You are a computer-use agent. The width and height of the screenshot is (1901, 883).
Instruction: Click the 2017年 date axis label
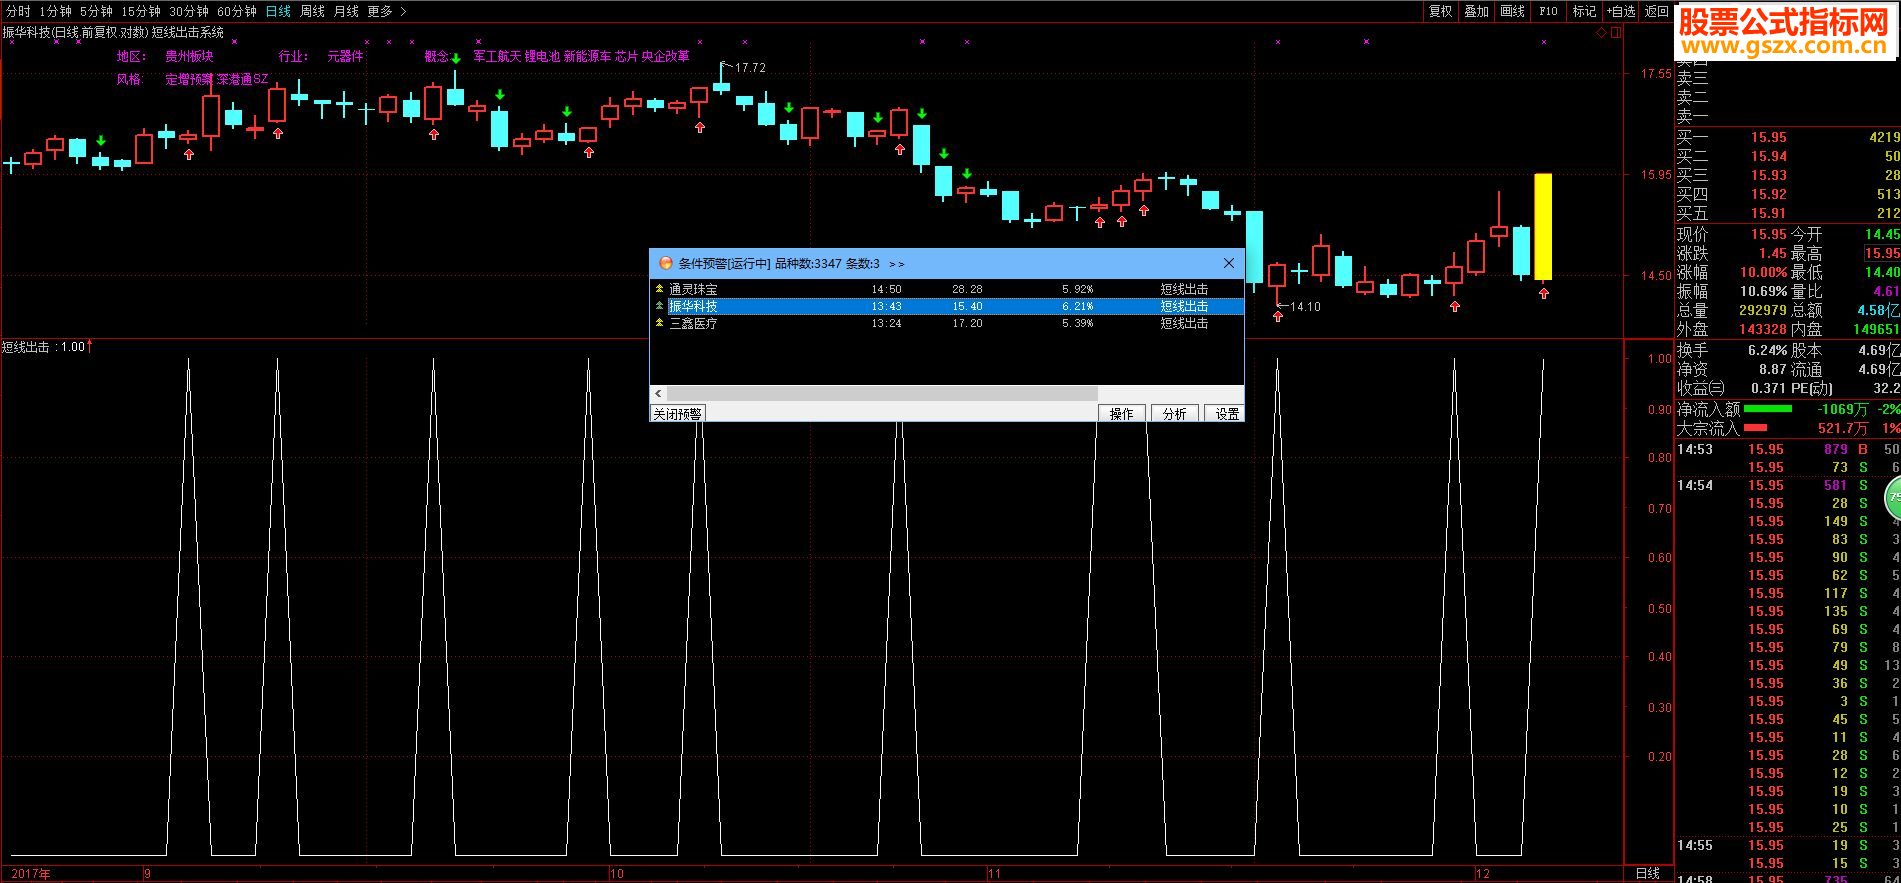point(31,873)
